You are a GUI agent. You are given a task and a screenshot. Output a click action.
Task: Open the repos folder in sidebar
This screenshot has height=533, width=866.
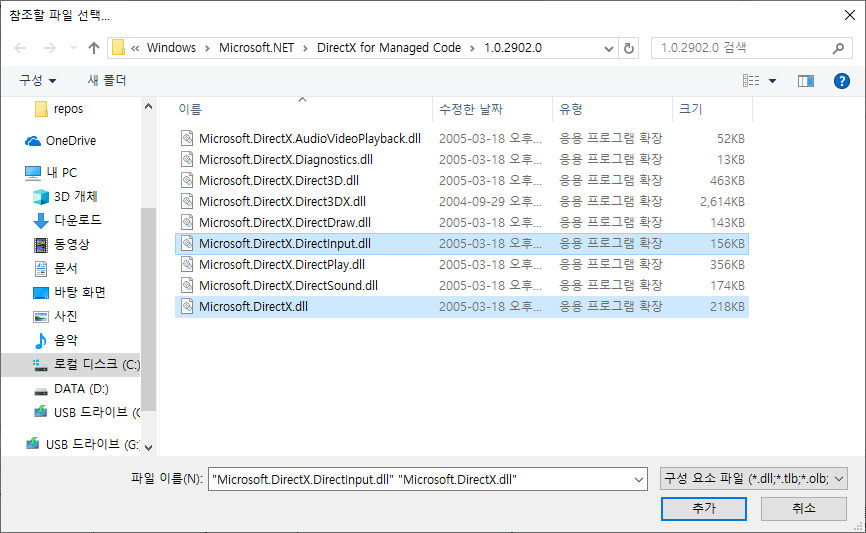pyautogui.click(x=60, y=109)
